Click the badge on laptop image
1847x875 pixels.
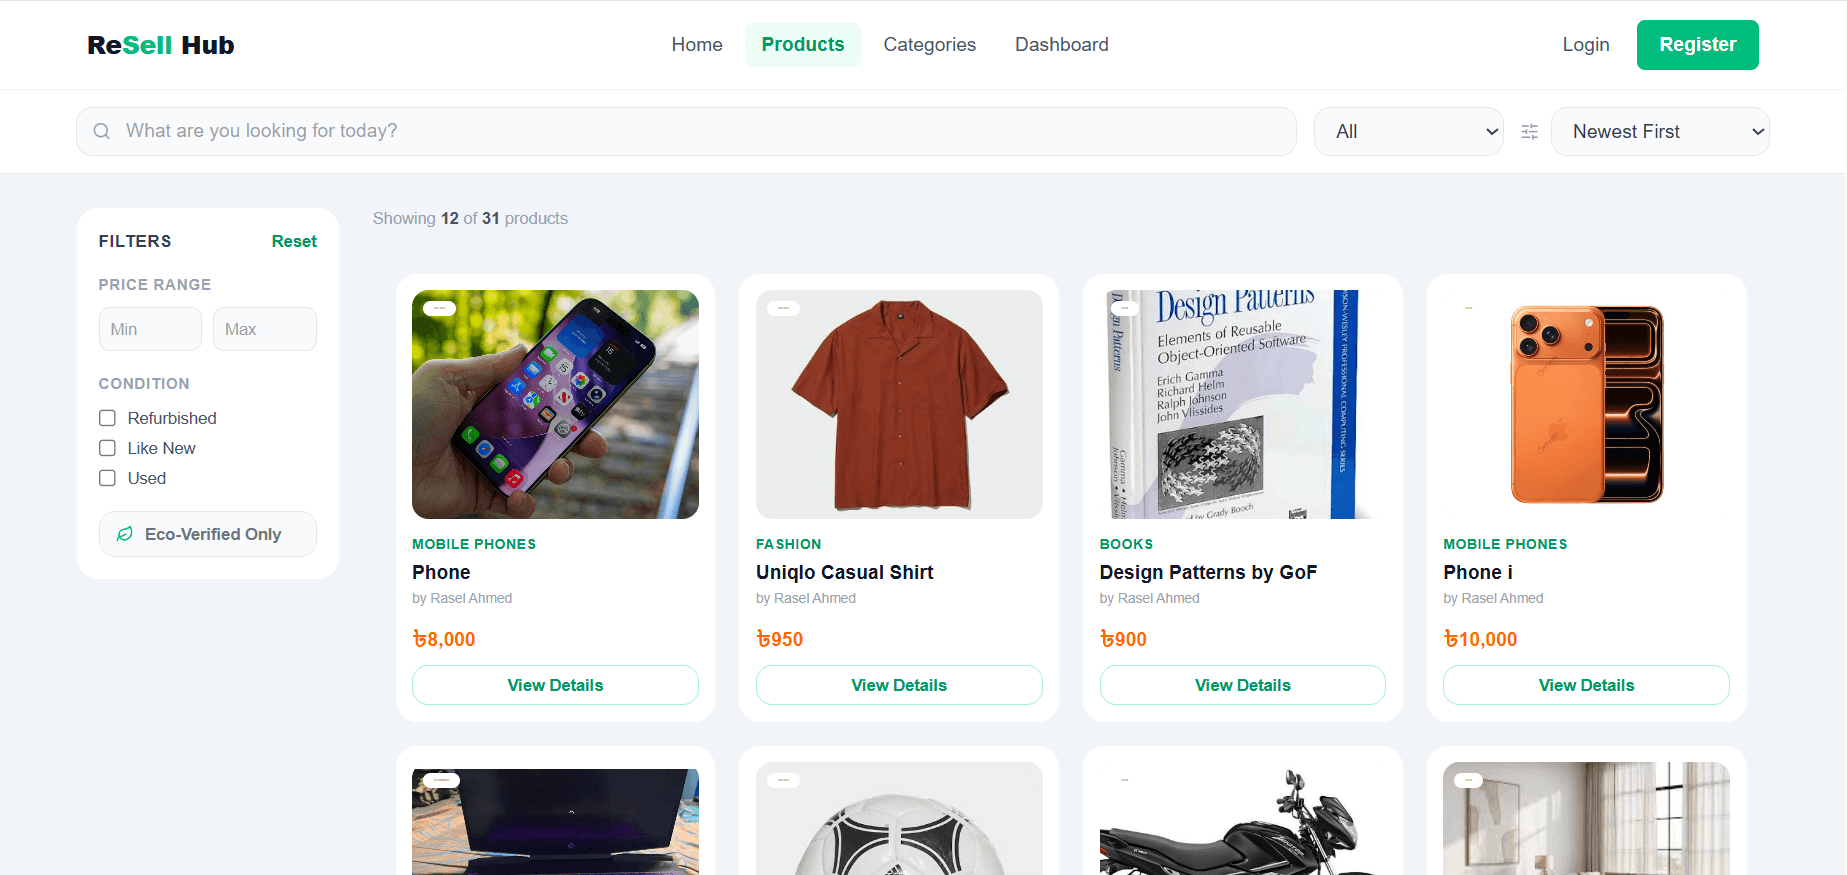pos(441,780)
